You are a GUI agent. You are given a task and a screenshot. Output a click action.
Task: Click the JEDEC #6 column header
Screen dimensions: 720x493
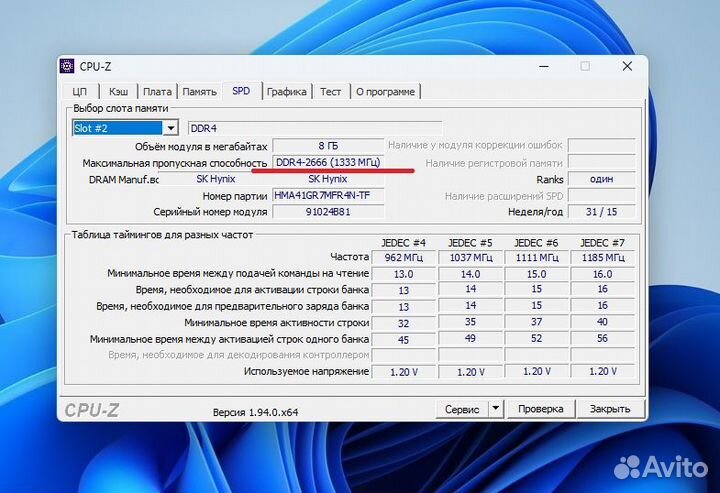coord(536,243)
